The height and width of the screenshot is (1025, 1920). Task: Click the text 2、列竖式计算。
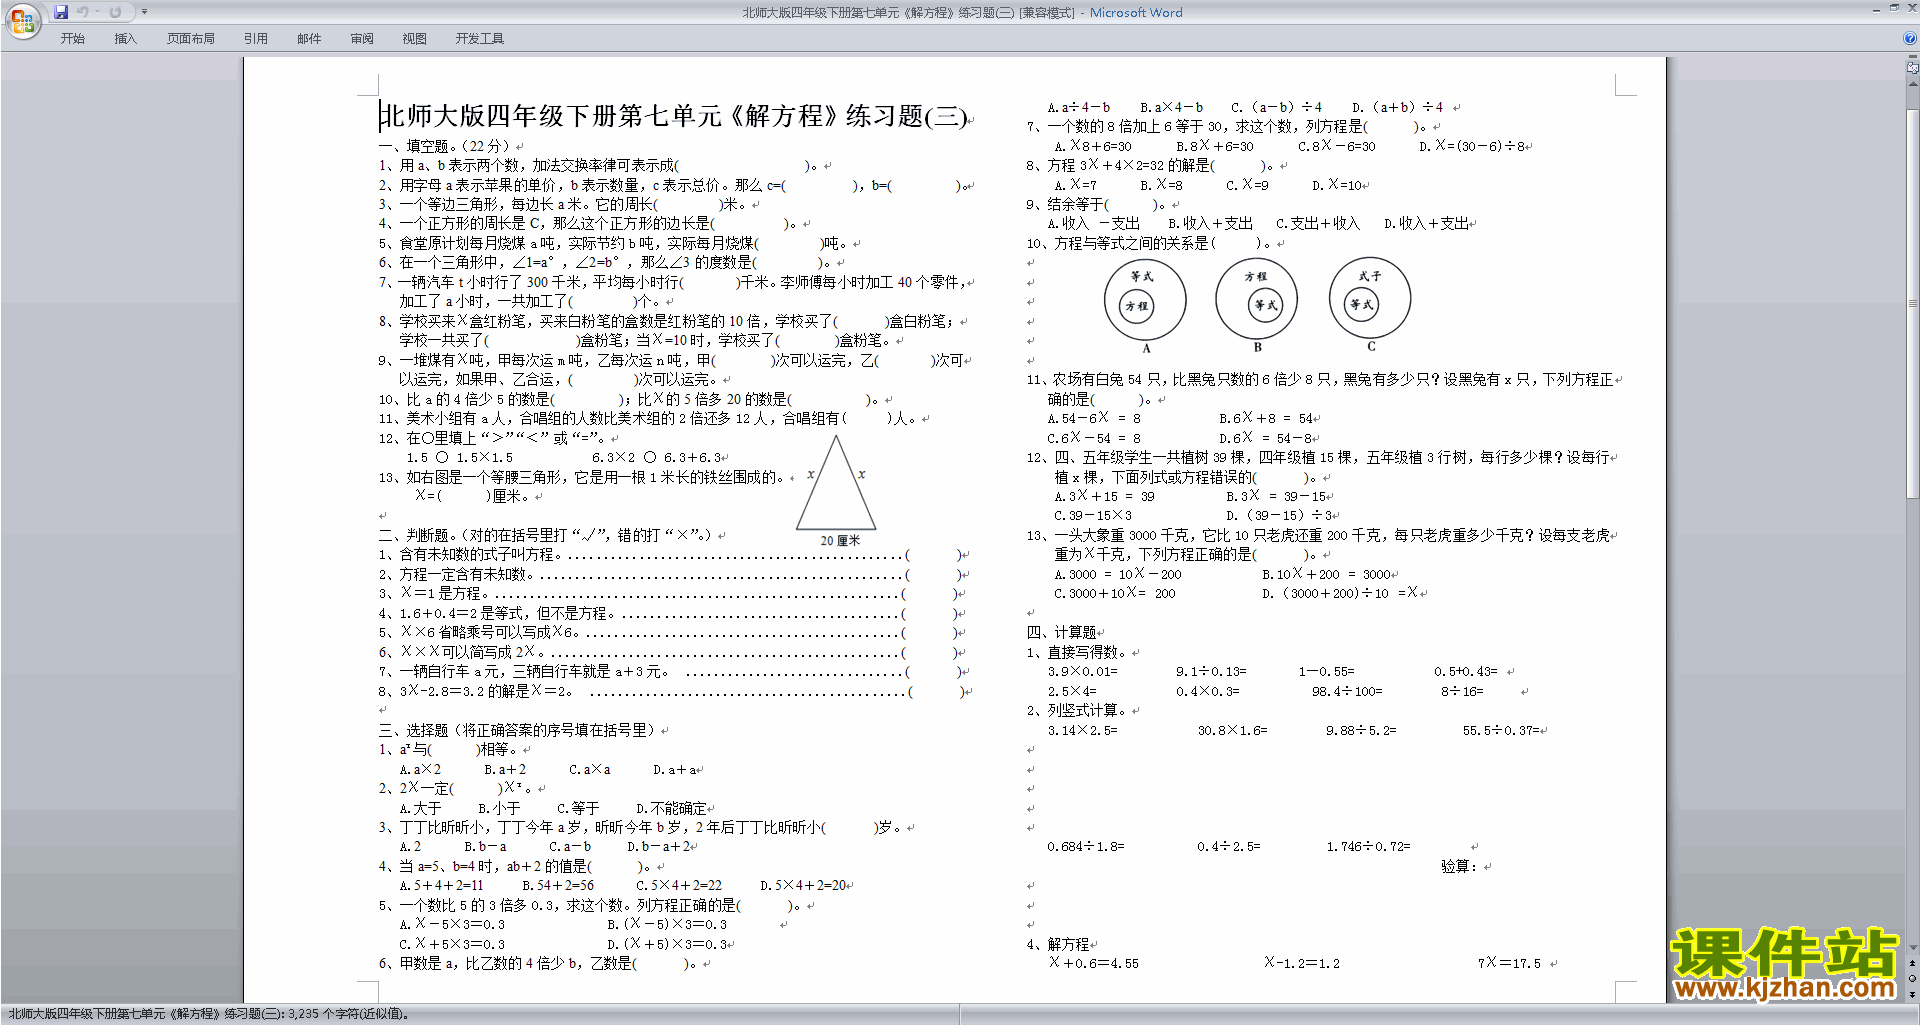[x=1078, y=710]
